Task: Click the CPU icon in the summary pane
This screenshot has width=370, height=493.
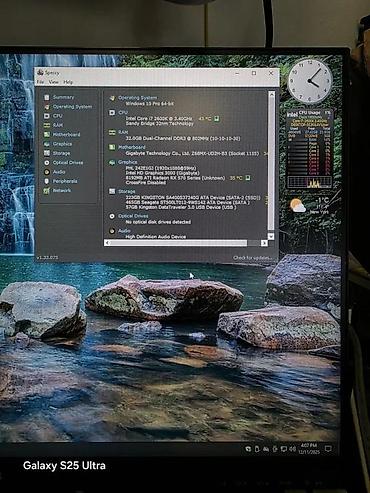Action: (x=112, y=113)
